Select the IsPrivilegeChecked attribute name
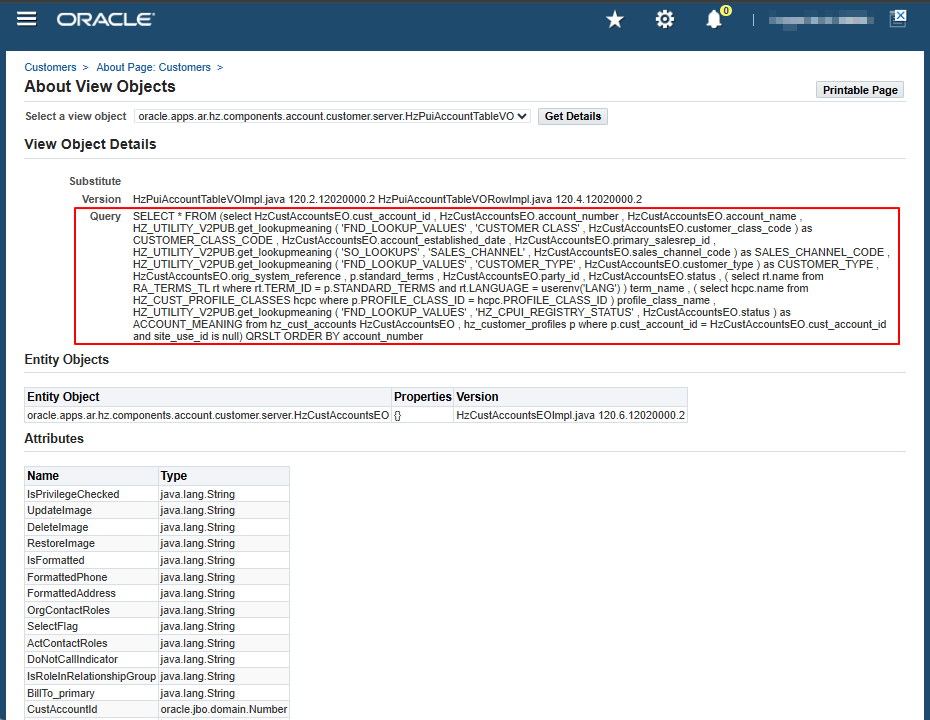 tap(73, 494)
